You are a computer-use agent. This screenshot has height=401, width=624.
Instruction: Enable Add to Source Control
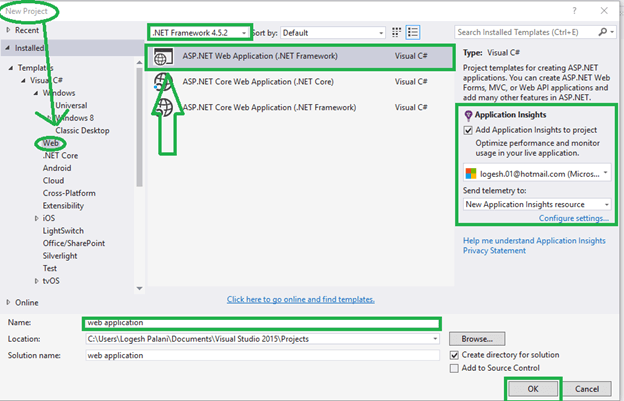click(x=454, y=368)
